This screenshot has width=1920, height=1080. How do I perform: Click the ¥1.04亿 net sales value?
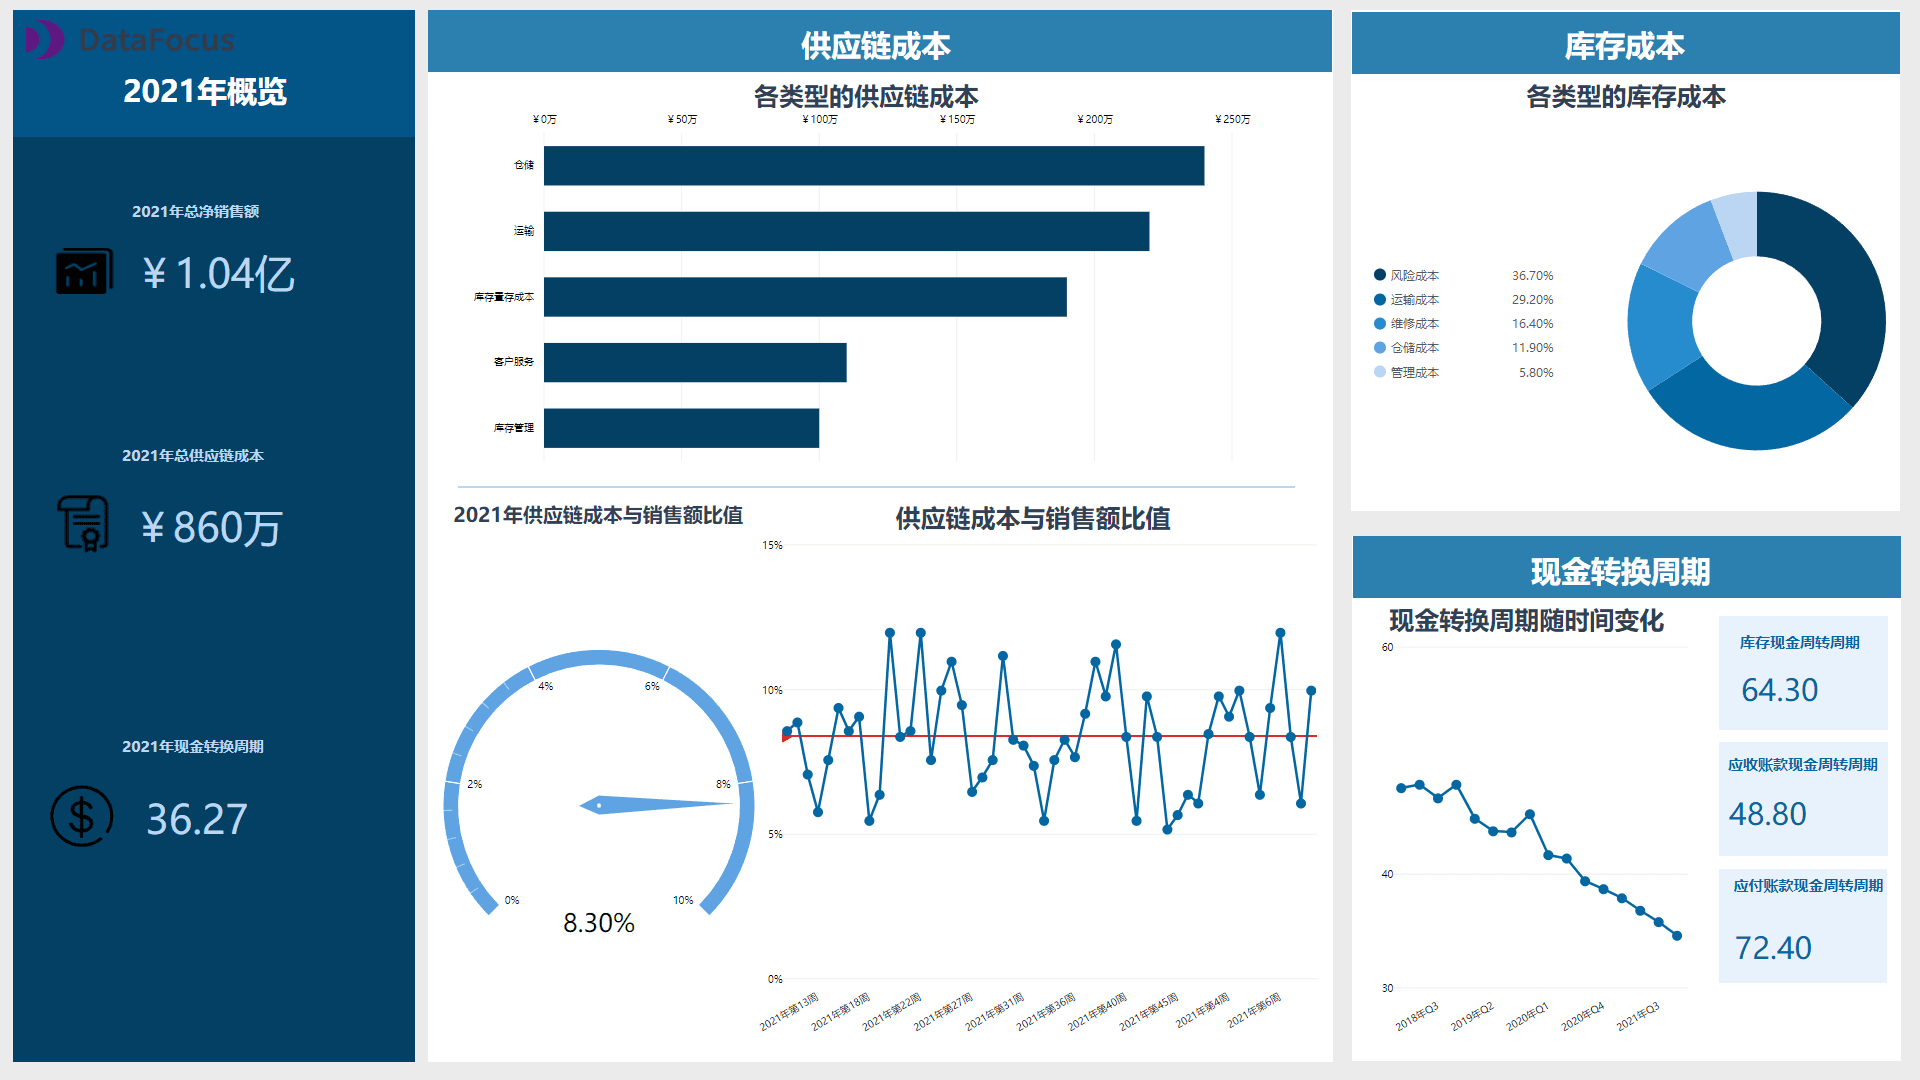218,274
